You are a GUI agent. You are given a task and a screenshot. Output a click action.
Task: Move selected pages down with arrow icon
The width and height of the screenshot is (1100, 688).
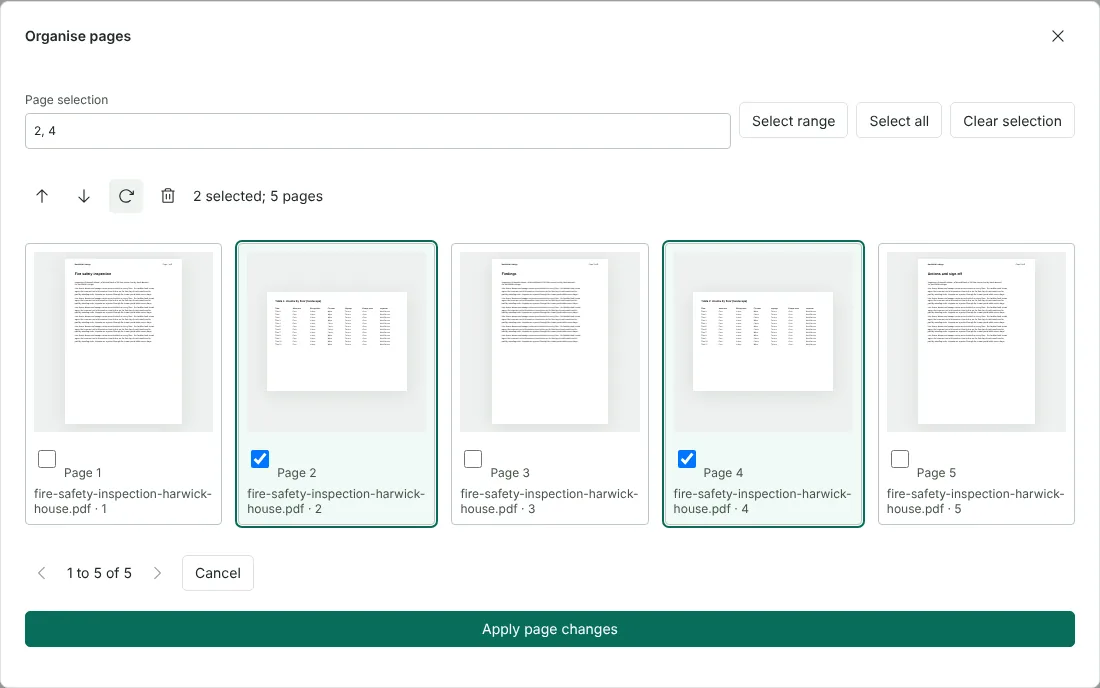84,196
